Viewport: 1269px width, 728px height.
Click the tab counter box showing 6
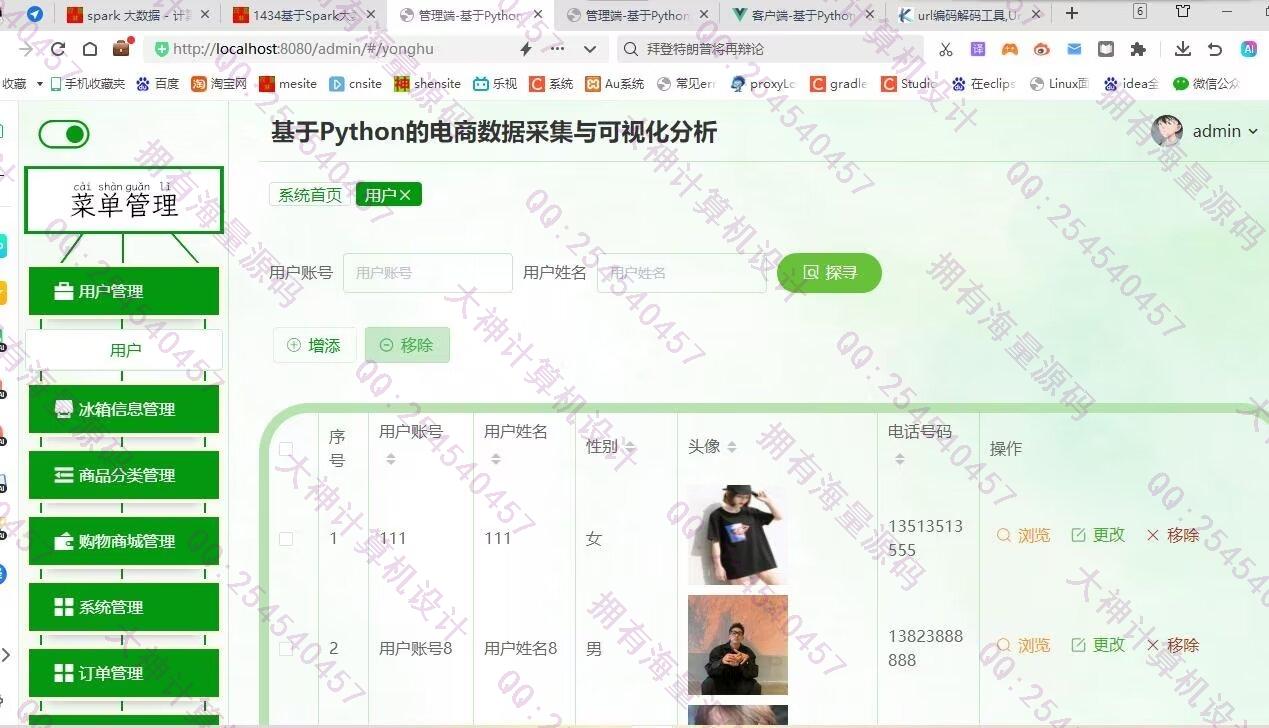[1140, 11]
